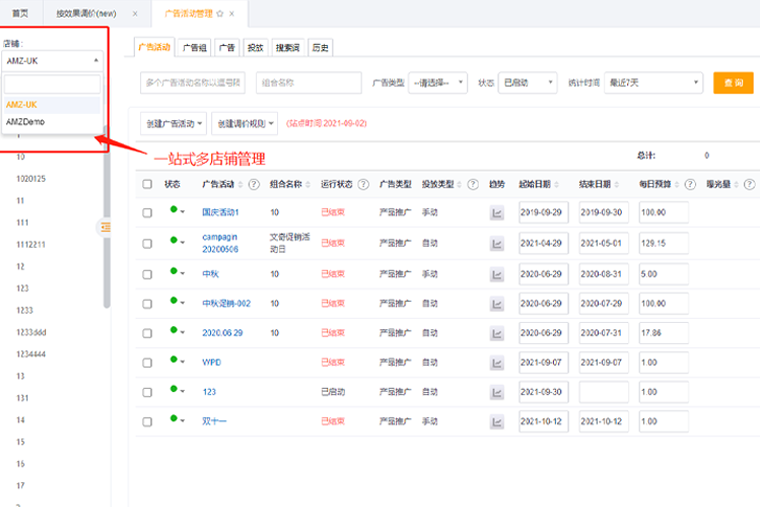Screen dimensions: 760x507
Task: Choose AMZDemo from the store list
Action: pyautogui.click(x=25, y=121)
